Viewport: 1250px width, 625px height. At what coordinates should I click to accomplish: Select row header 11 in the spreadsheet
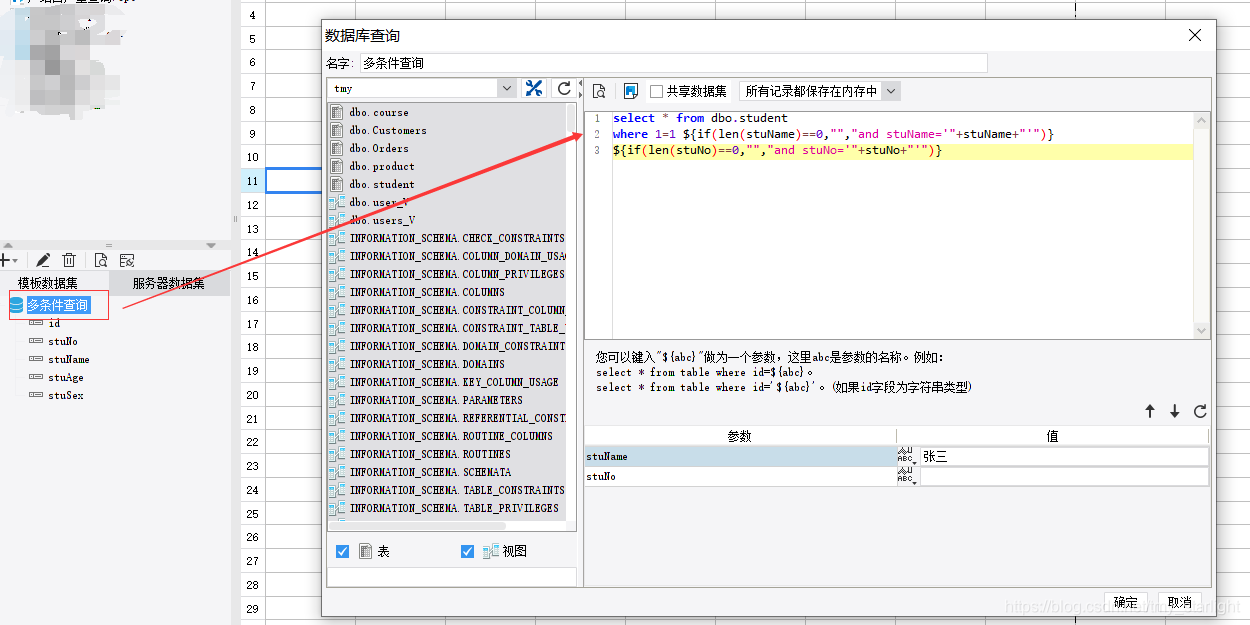click(x=252, y=181)
